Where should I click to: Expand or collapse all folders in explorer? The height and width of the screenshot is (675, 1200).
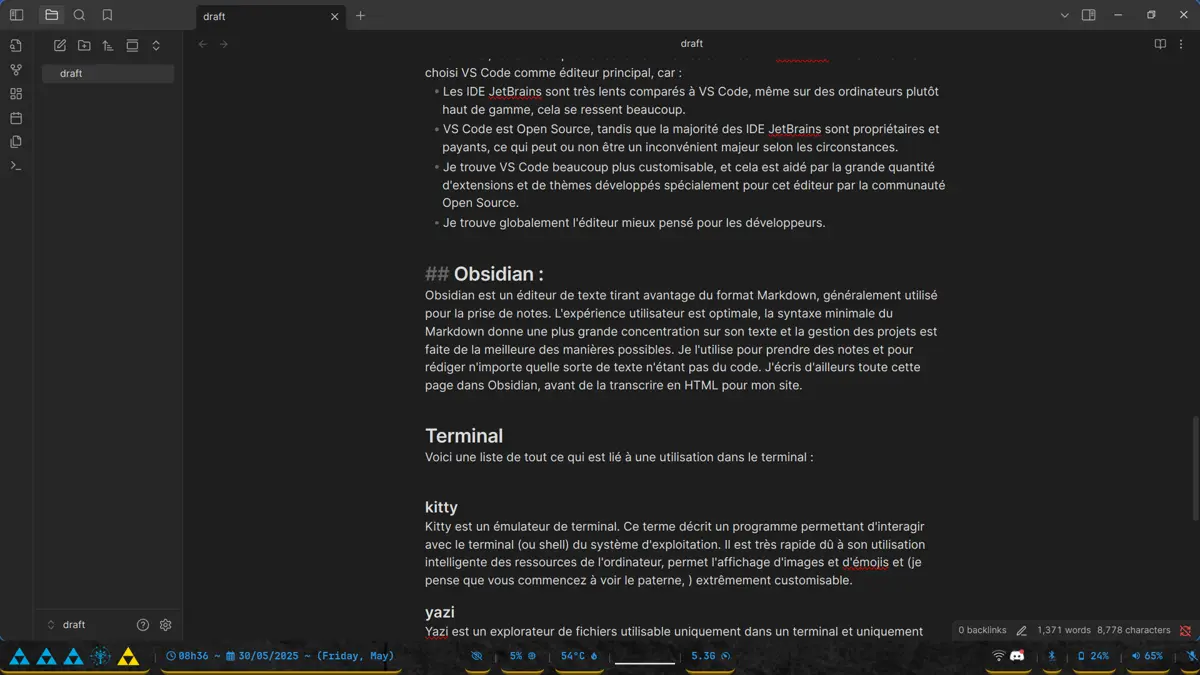(156, 46)
